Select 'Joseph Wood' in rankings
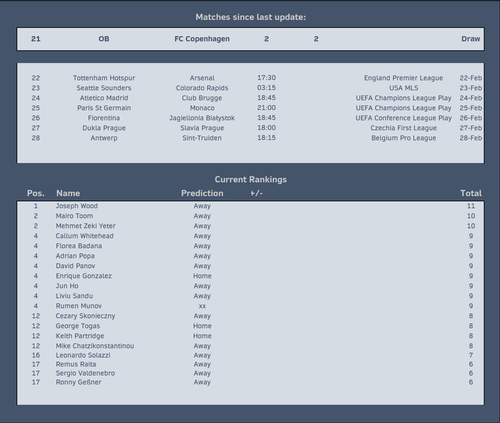This screenshot has height=423, width=500. click(x=77, y=206)
